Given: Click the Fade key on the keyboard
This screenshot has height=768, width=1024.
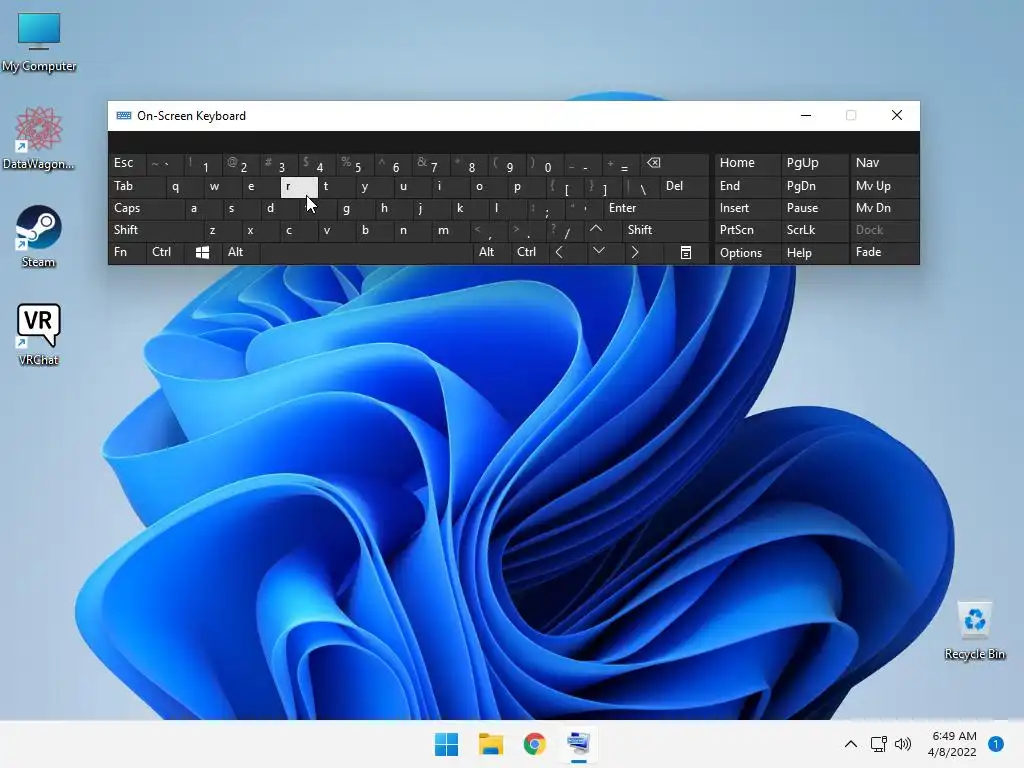Looking at the screenshot, I should tap(884, 253).
